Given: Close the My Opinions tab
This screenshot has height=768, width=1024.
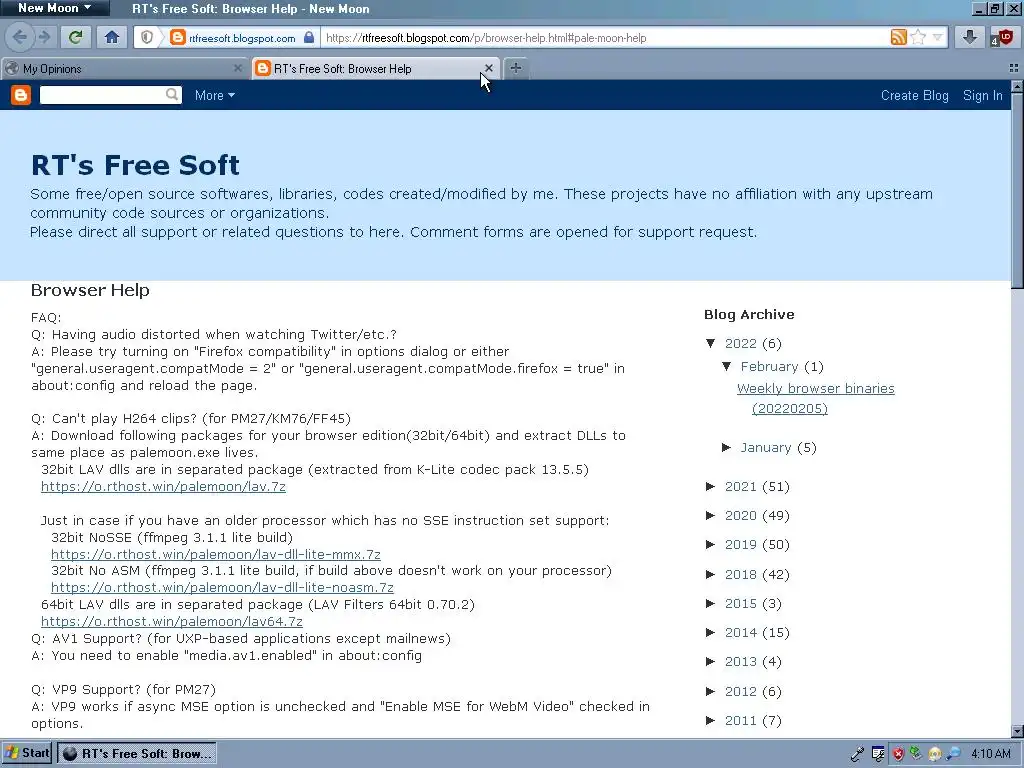Looking at the screenshot, I should pos(238,68).
